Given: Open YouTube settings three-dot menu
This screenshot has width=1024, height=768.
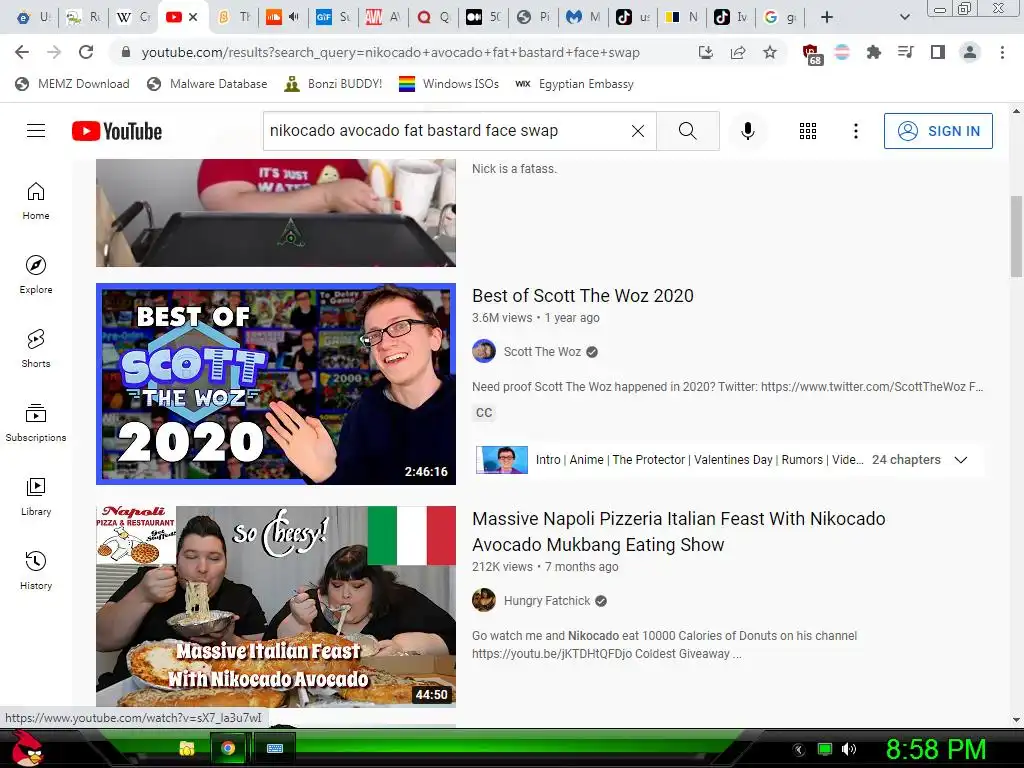Looking at the screenshot, I should pos(856,131).
